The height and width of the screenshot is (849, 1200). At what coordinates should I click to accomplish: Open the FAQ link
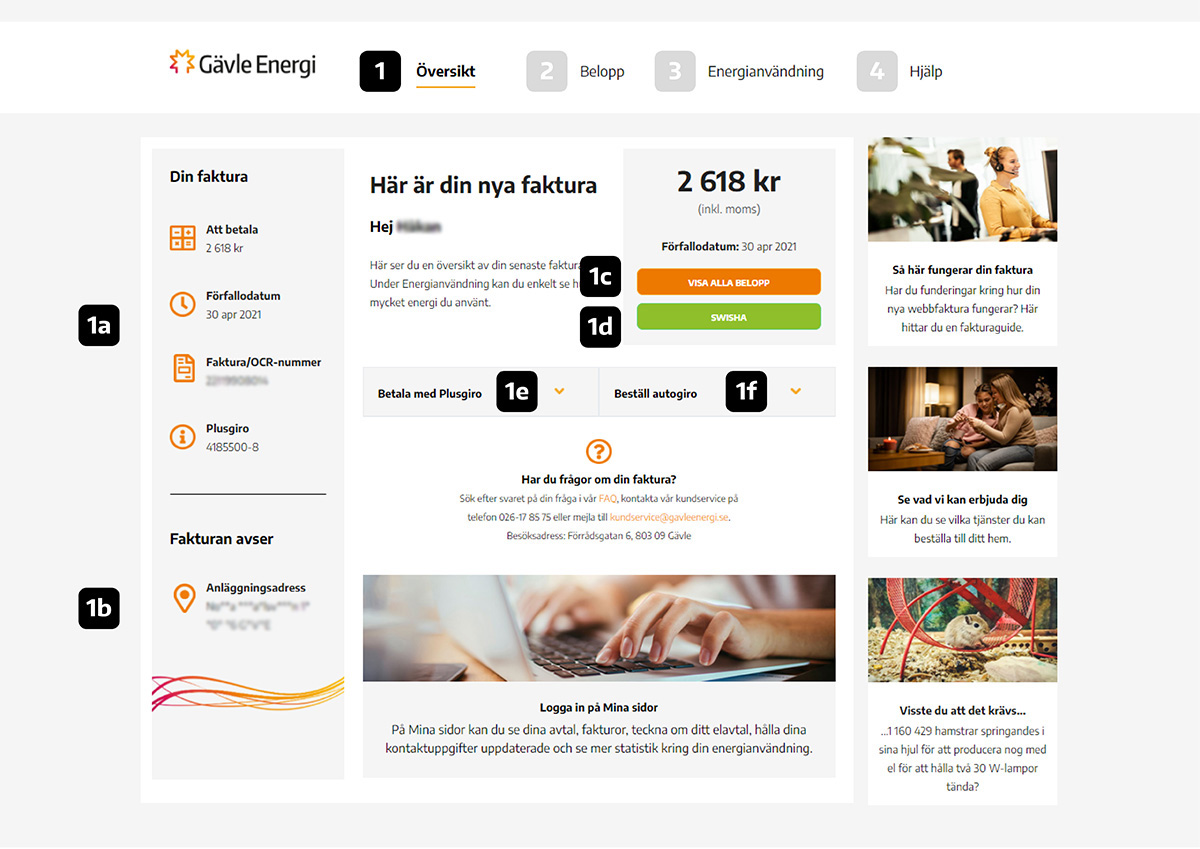[608, 498]
